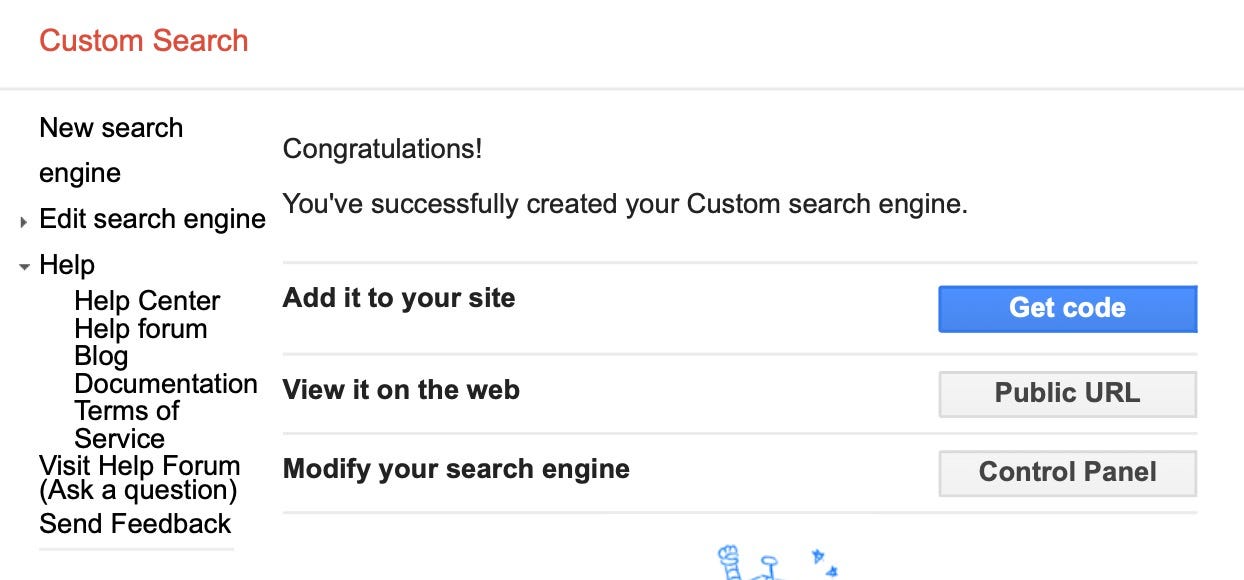Click the small blue star doodle
The width and height of the screenshot is (1244, 580).
(x=819, y=553)
